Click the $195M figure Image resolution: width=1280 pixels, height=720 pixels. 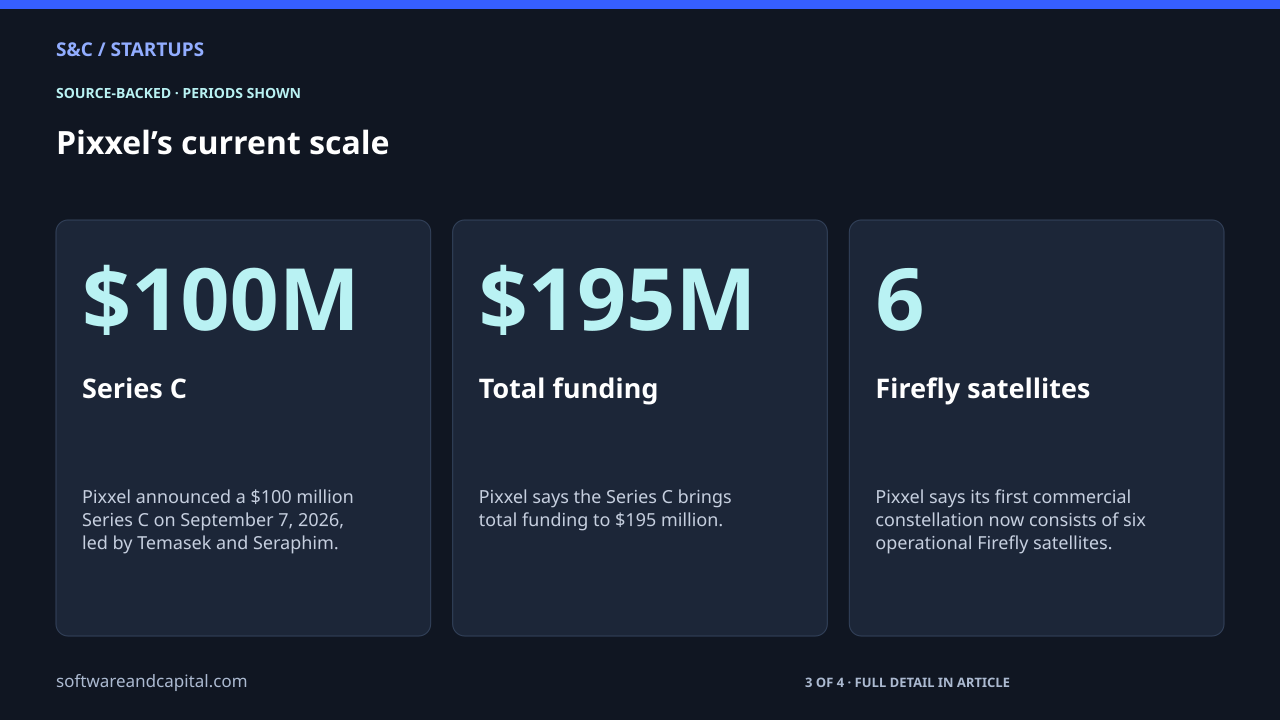click(x=616, y=299)
